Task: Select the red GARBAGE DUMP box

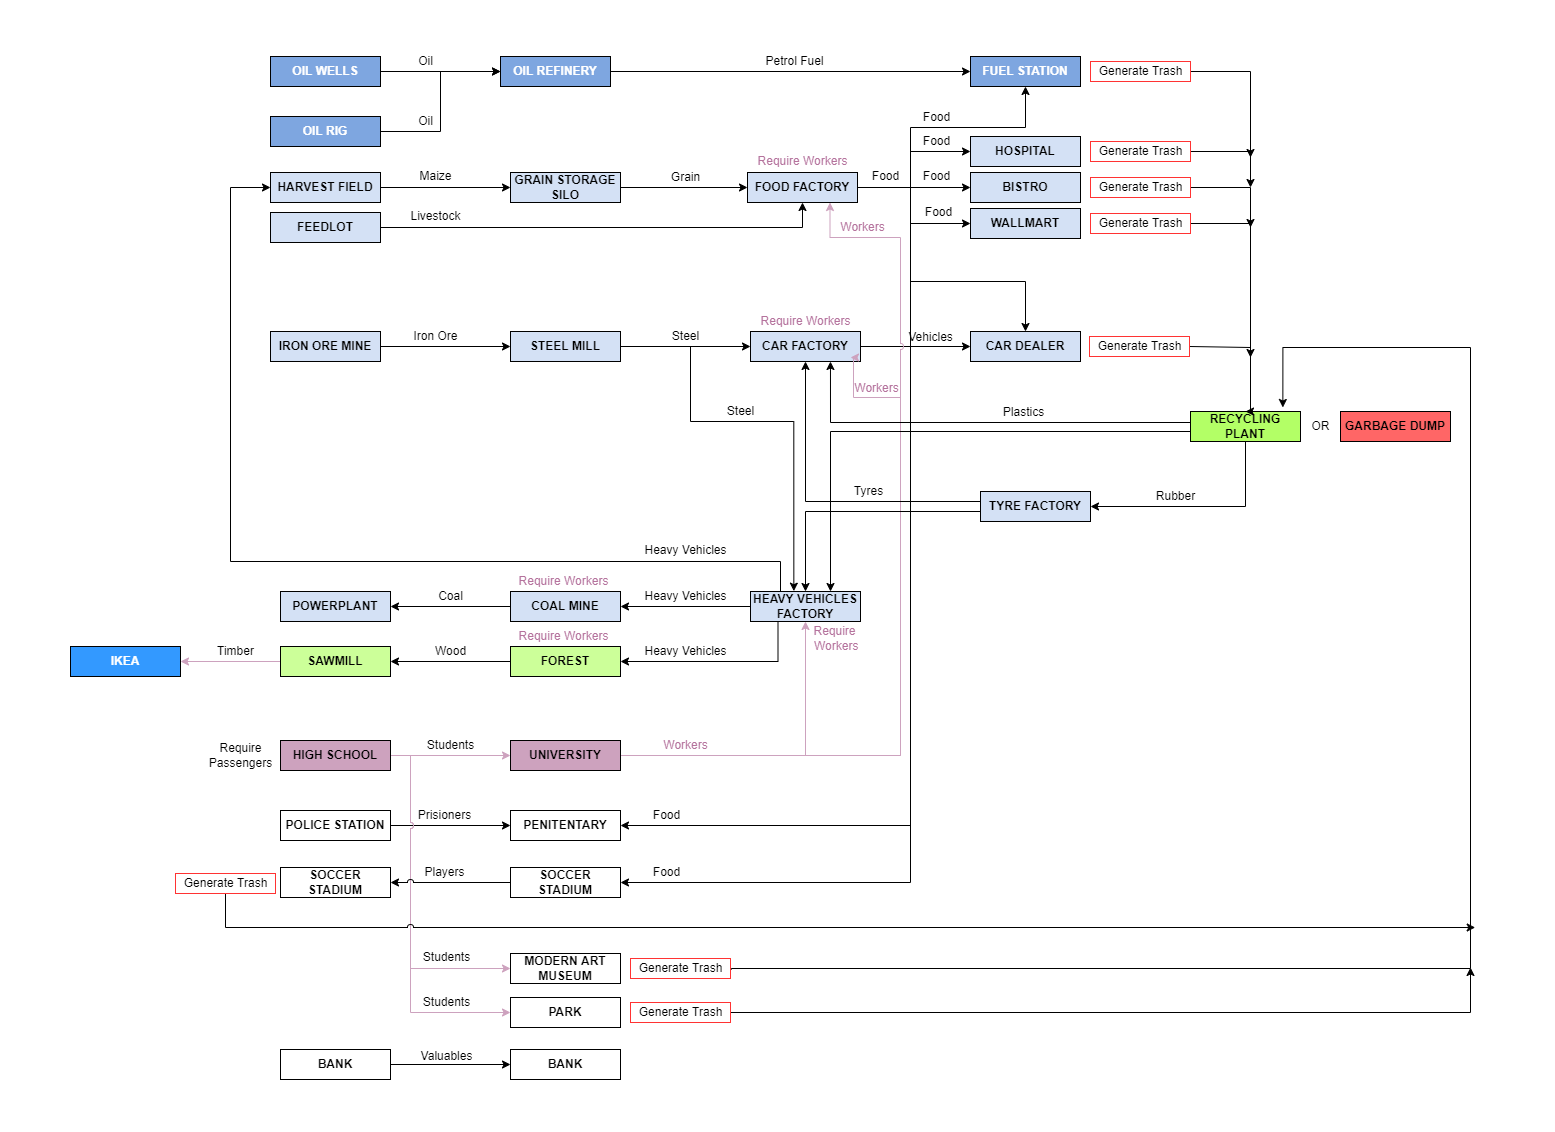Action: [x=1395, y=426]
